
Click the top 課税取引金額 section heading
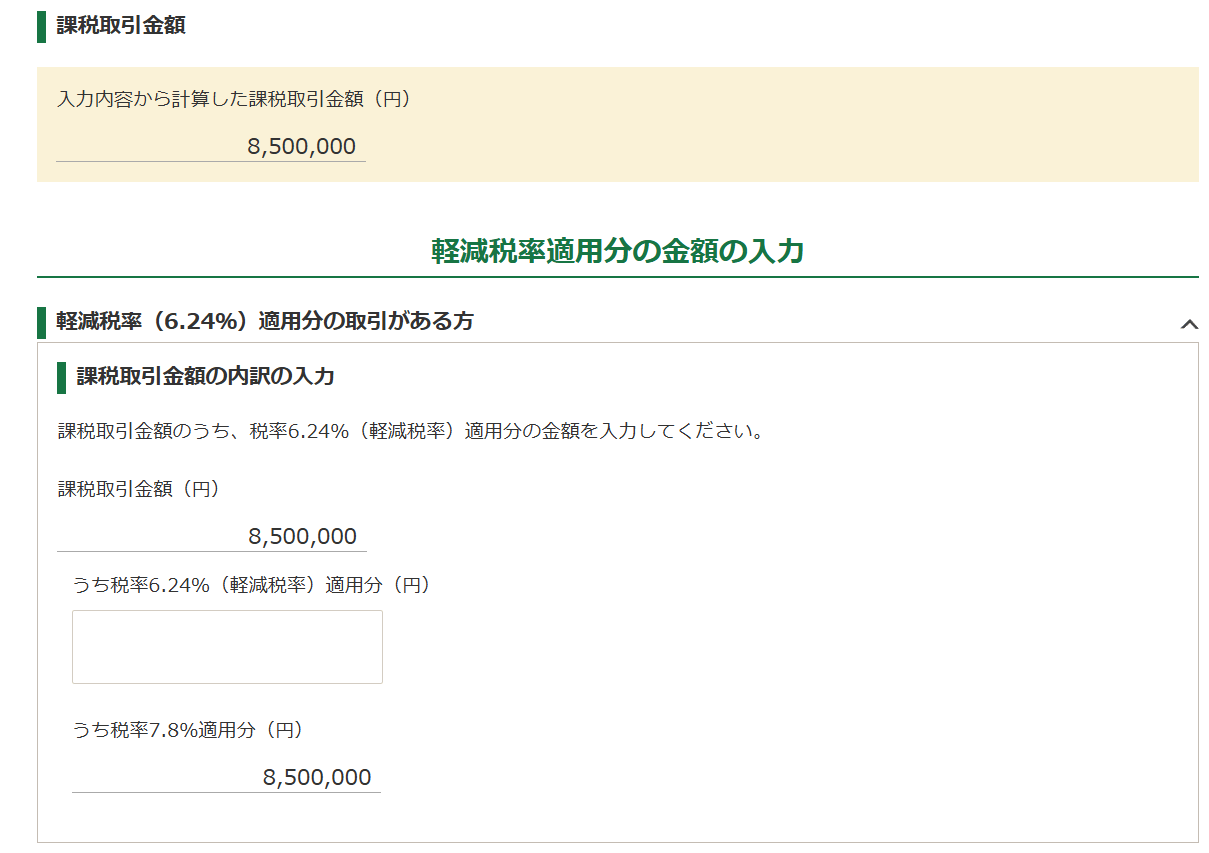121,26
